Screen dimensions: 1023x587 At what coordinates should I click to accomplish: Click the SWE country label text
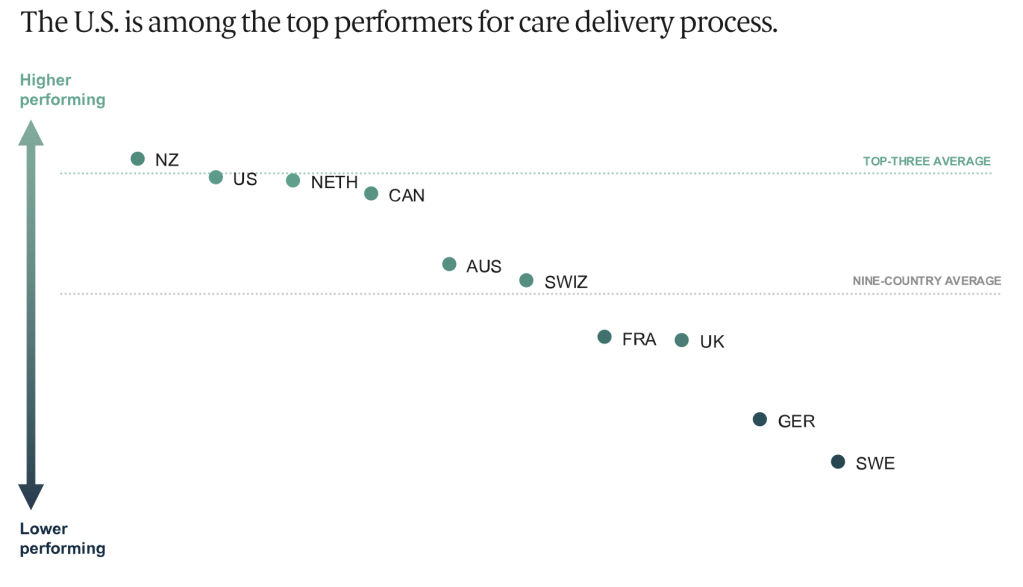point(875,464)
